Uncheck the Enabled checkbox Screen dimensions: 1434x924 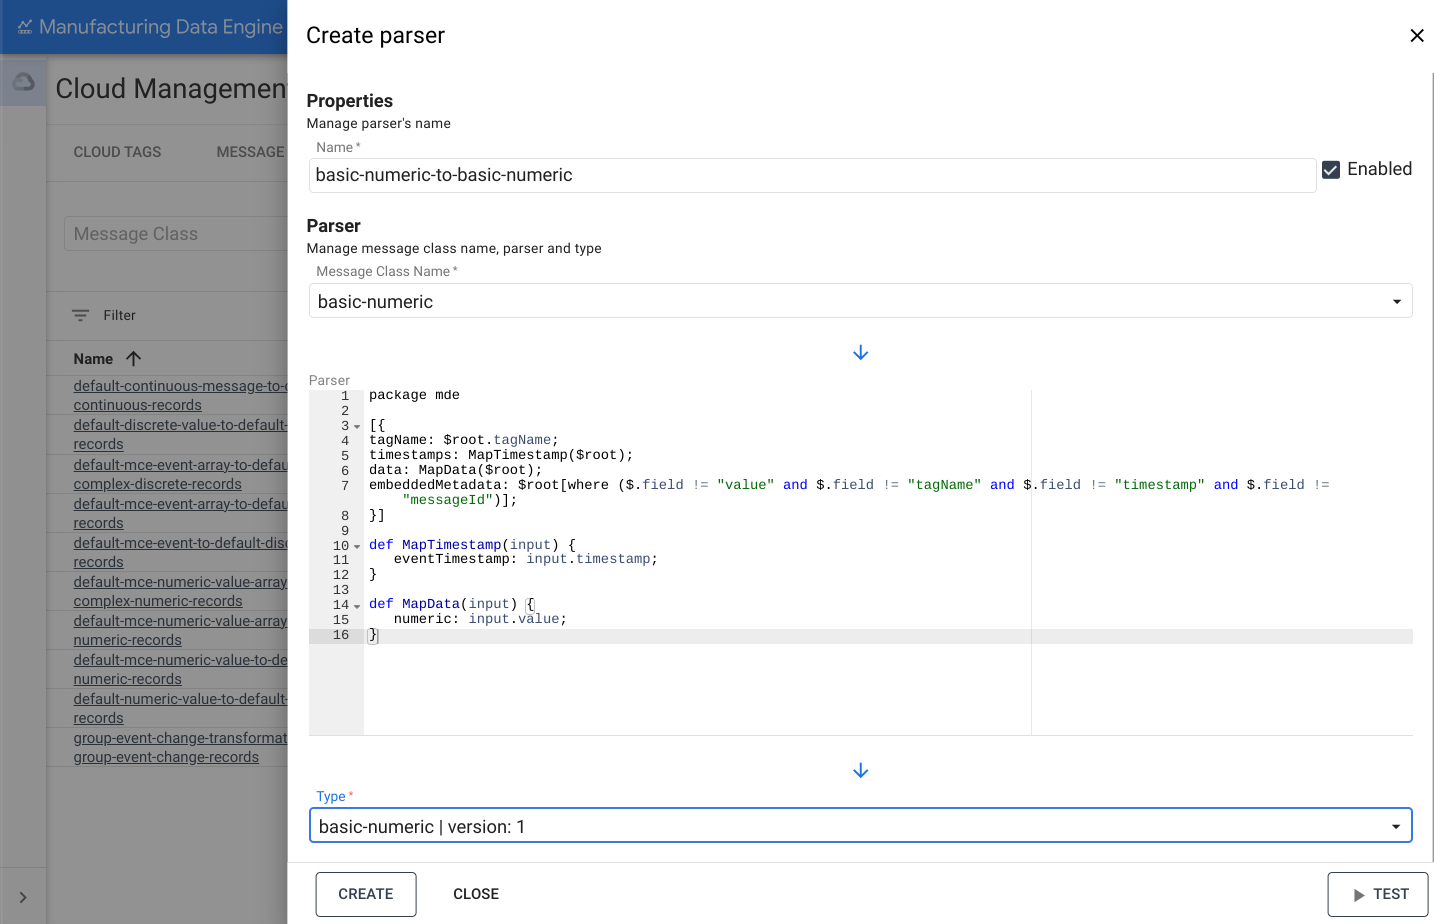pos(1331,169)
